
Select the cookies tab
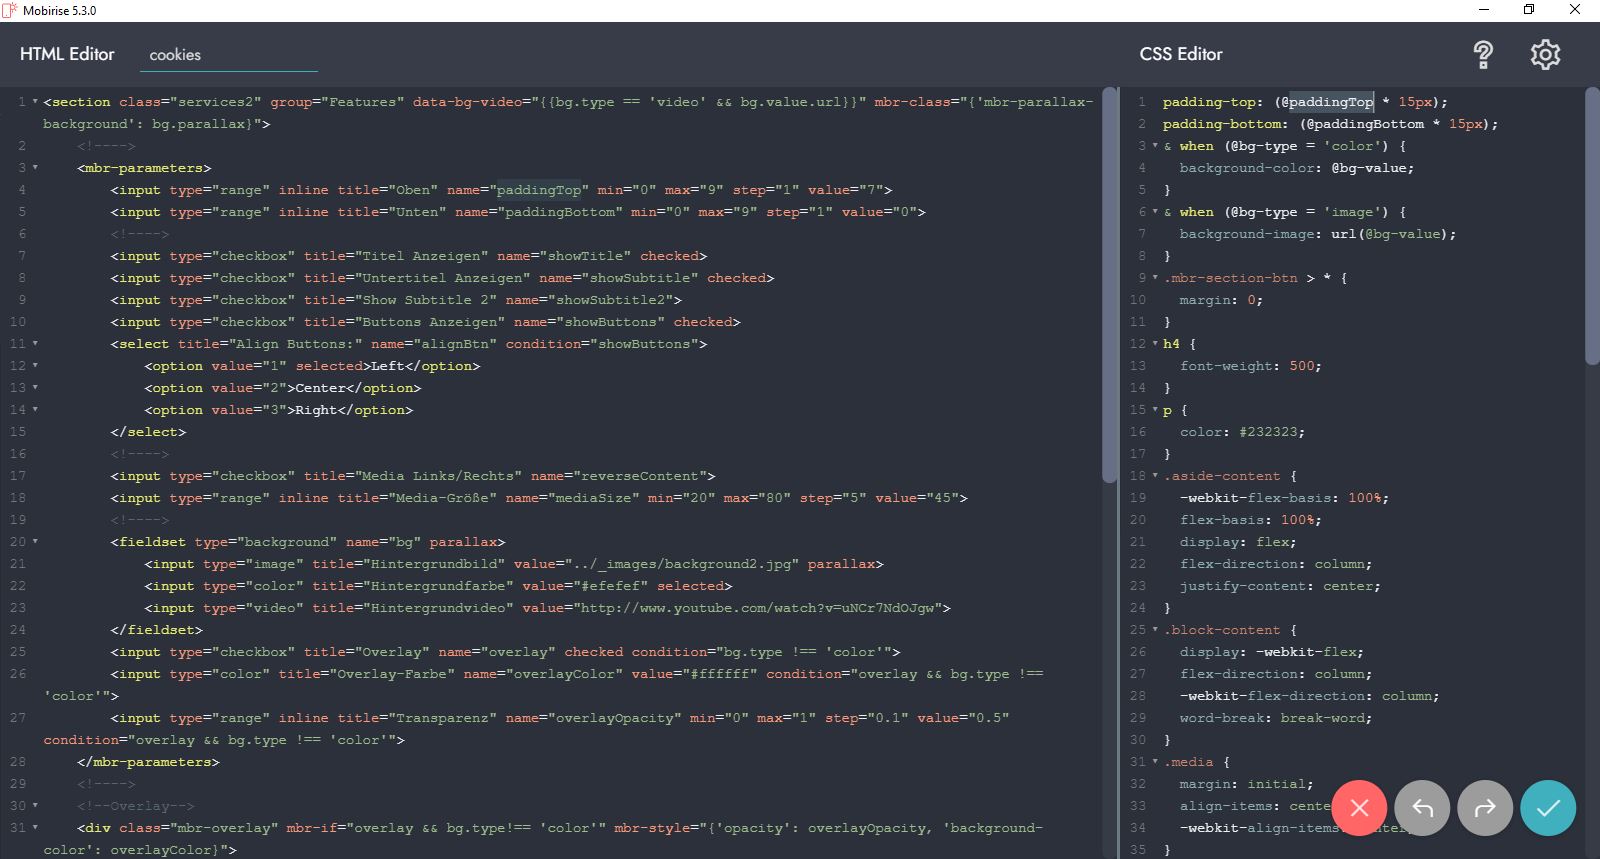point(175,55)
